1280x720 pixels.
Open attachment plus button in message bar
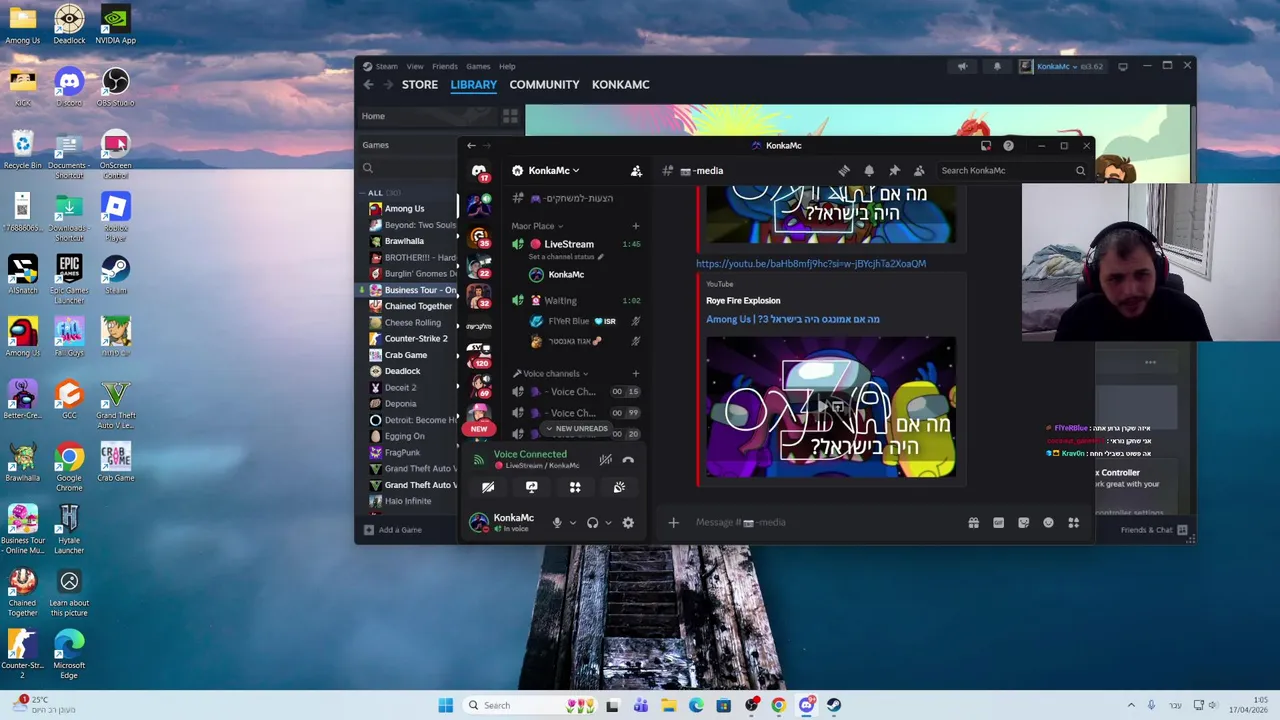pyautogui.click(x=673, y=523)
